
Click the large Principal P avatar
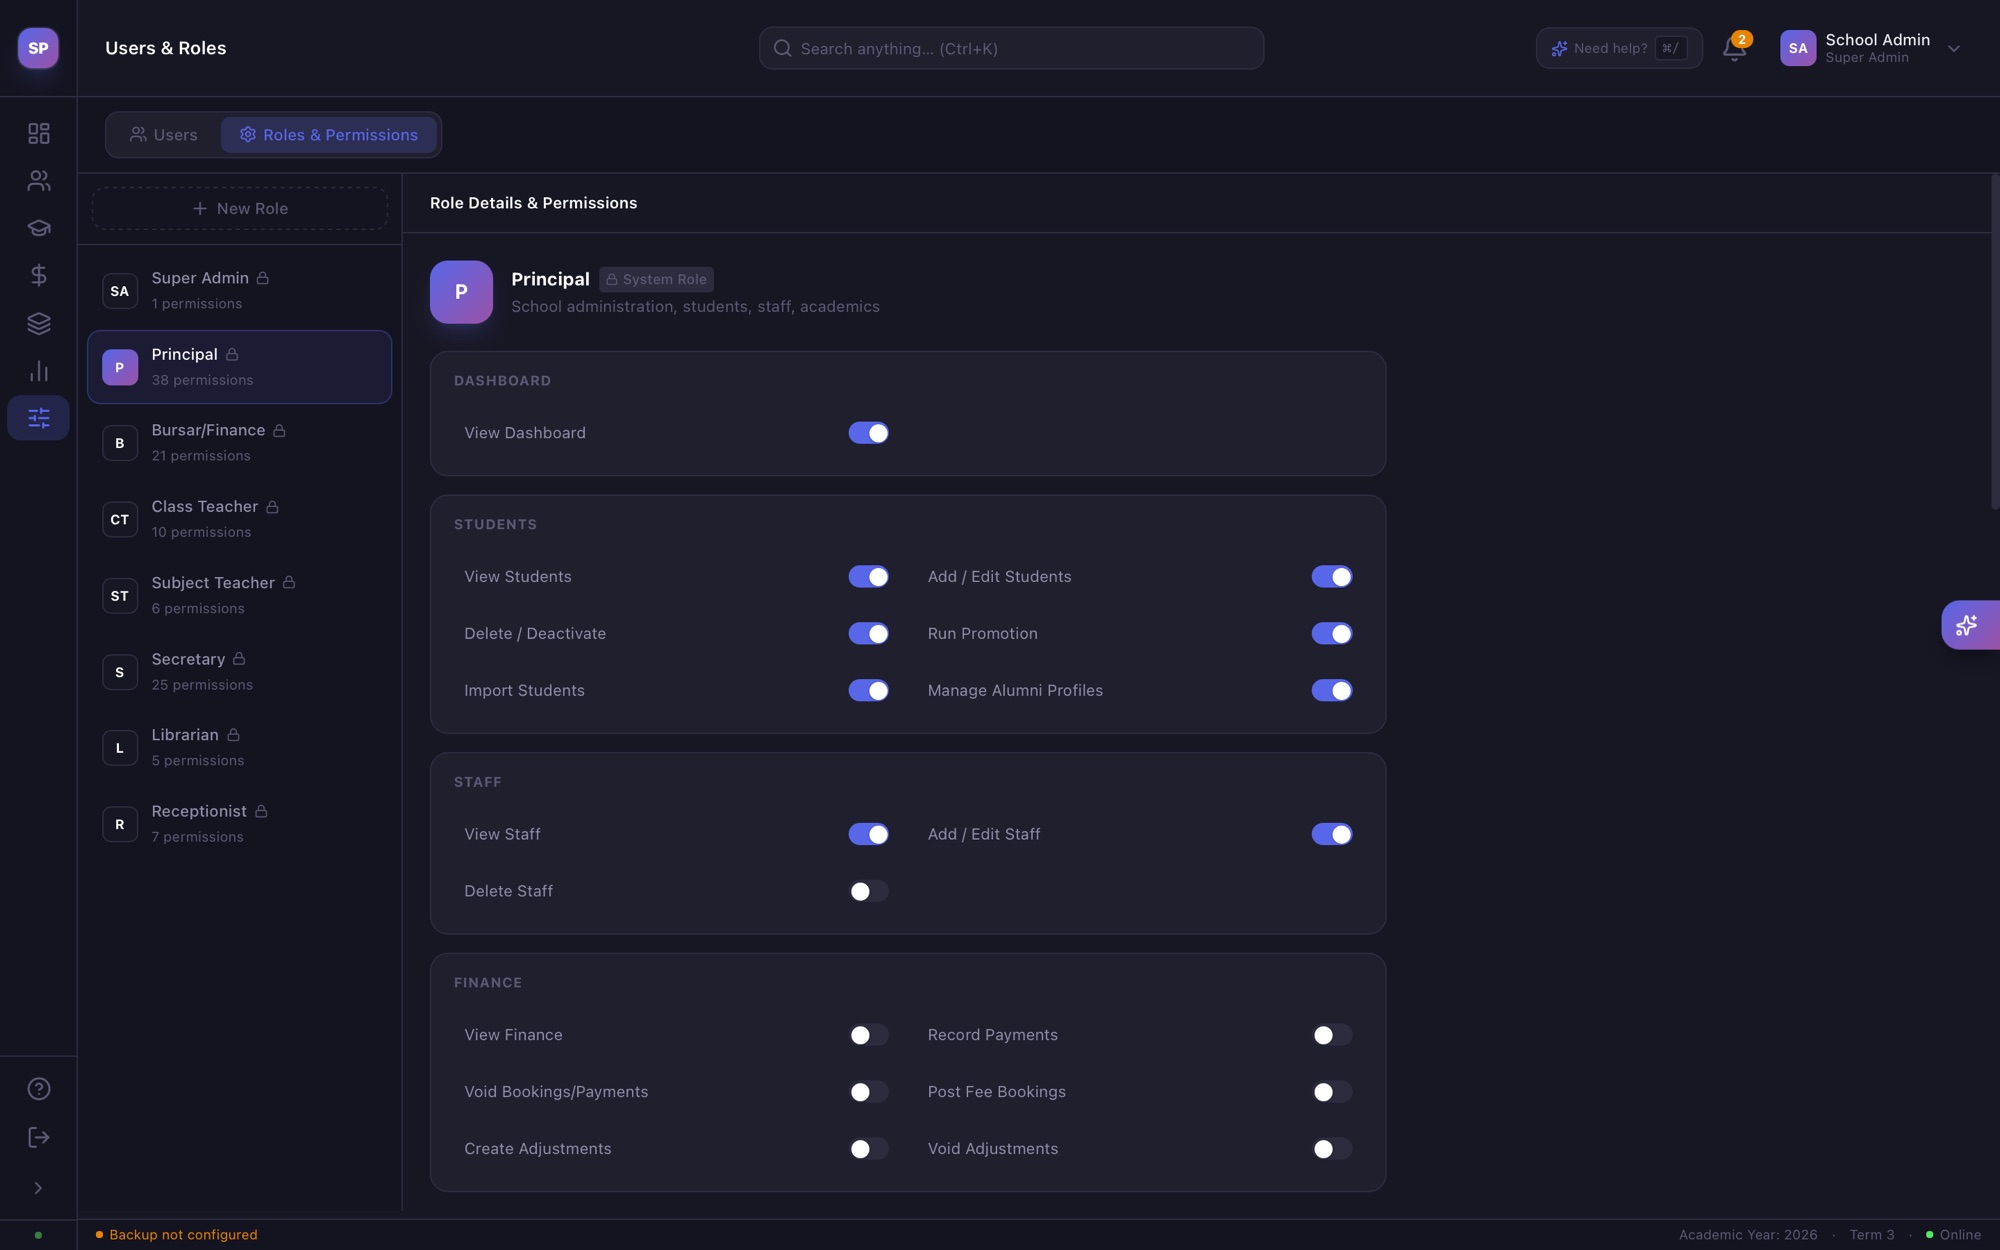[x=461, y=292]
